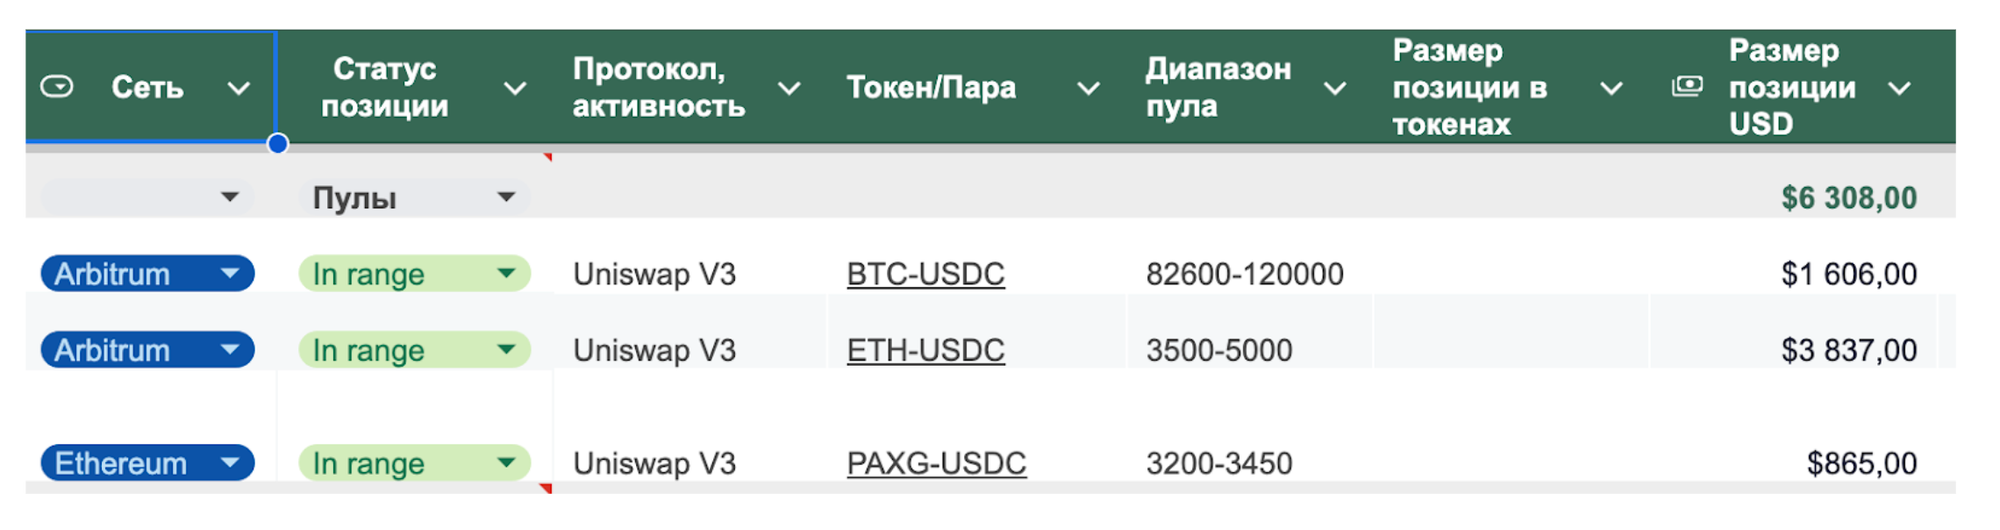The image size is (2000, 530).
Task: Open Сеть column filter chevron
Action: point(238,88)
